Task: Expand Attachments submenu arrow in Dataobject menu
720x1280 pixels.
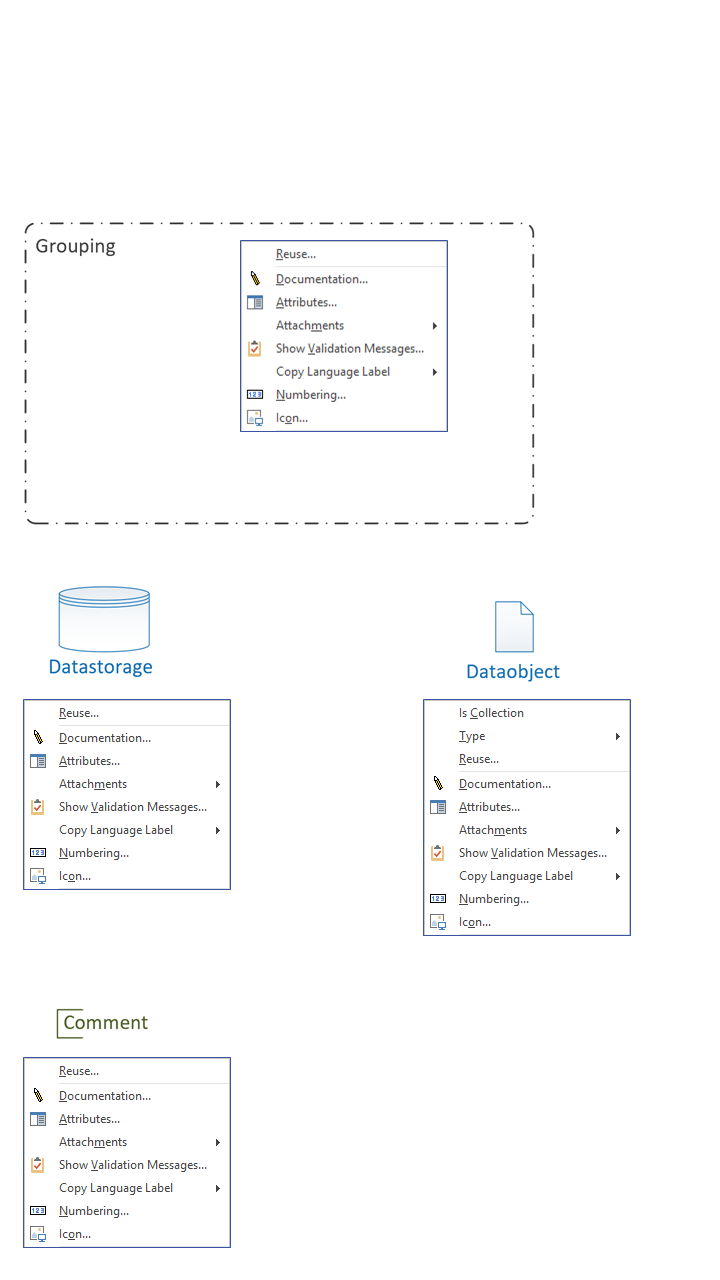Action: [x=618, y=831]
